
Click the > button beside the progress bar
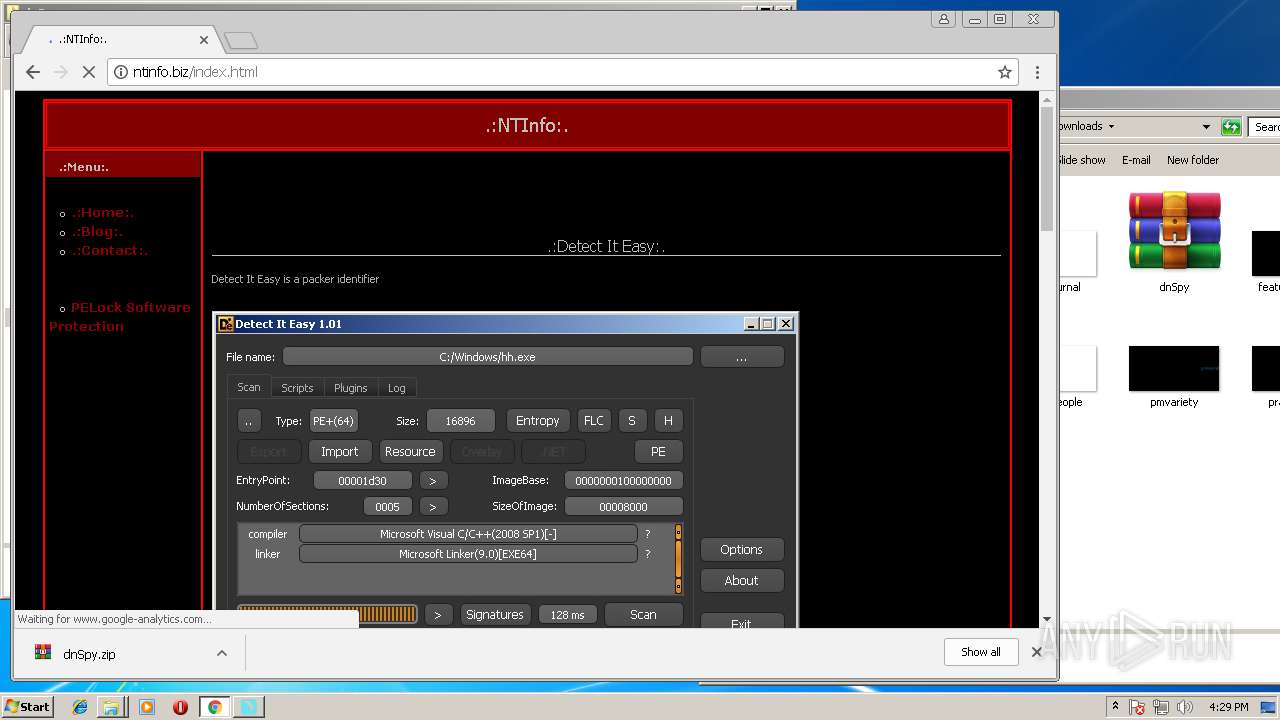click(x=437, y=615)
